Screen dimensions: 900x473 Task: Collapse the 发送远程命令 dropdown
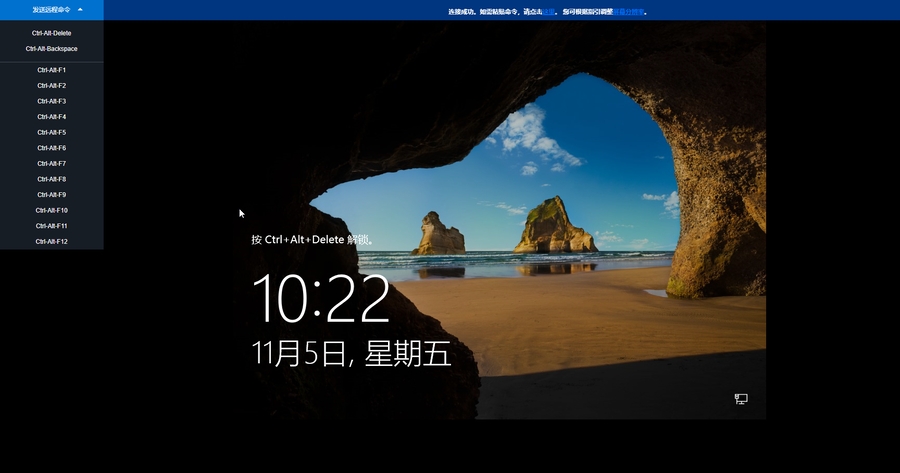(51, 10)
